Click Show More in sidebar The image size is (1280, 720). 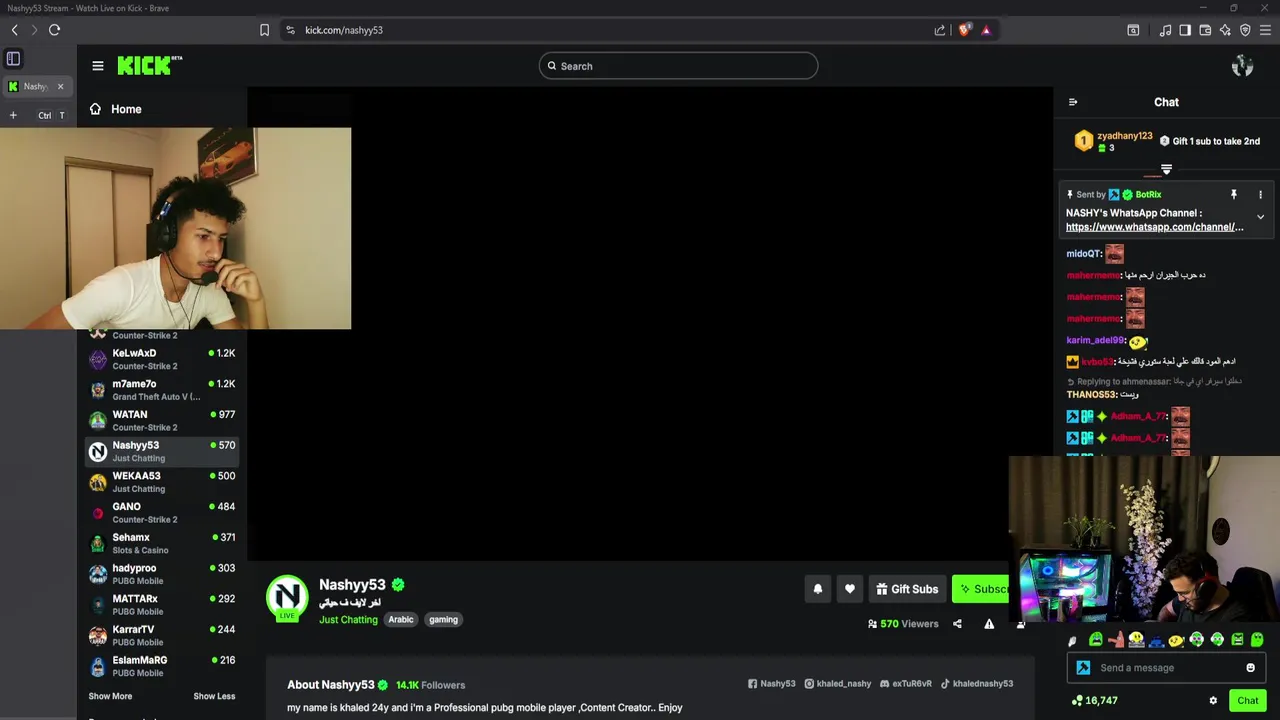(x=110, y=696)
